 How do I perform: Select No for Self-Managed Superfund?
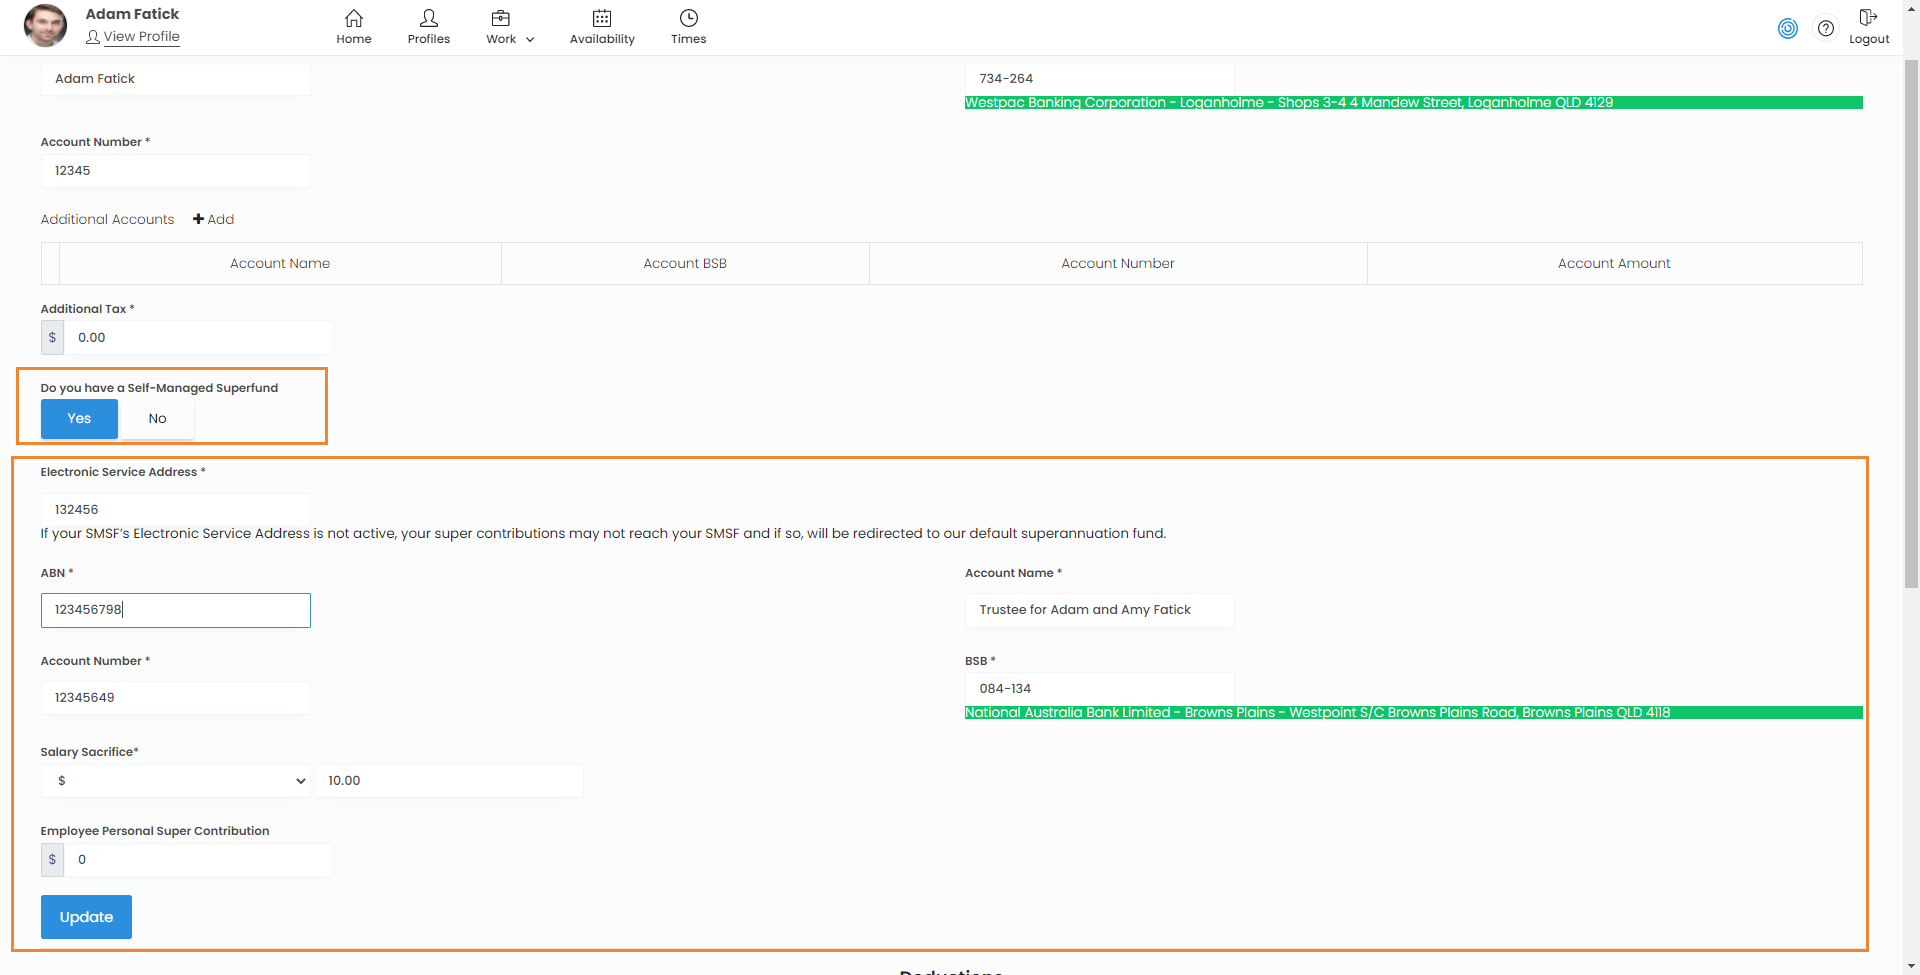tap(157, 419)
